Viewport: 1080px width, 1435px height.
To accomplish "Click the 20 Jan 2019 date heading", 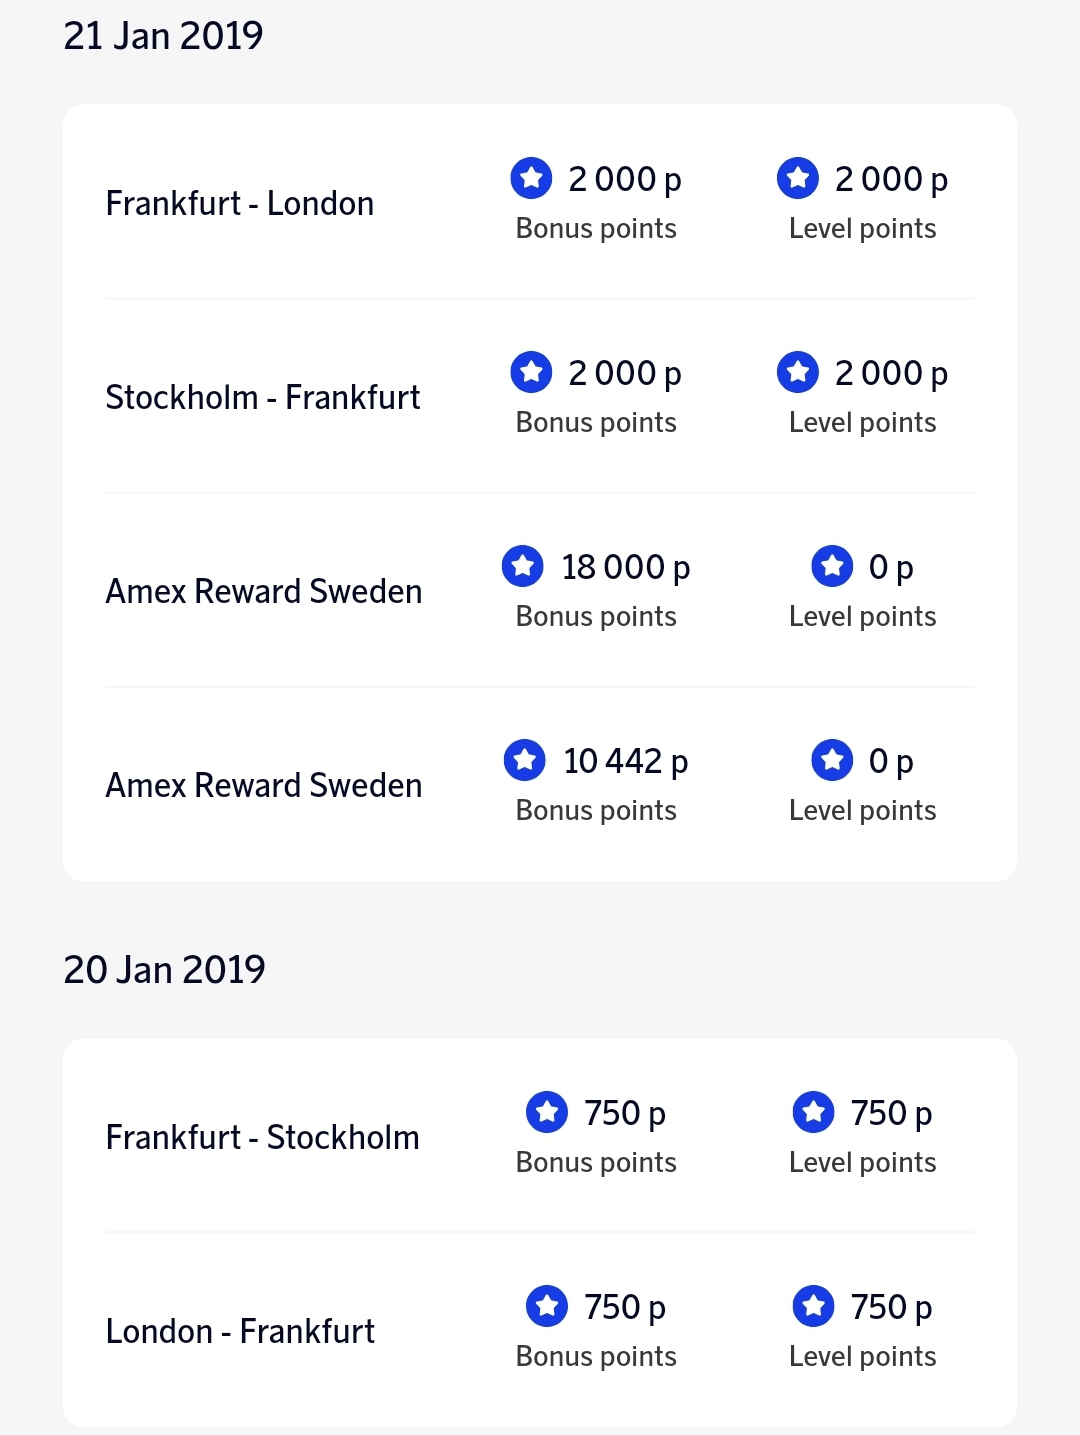I will pyautogui.click(x=165, y=970).
